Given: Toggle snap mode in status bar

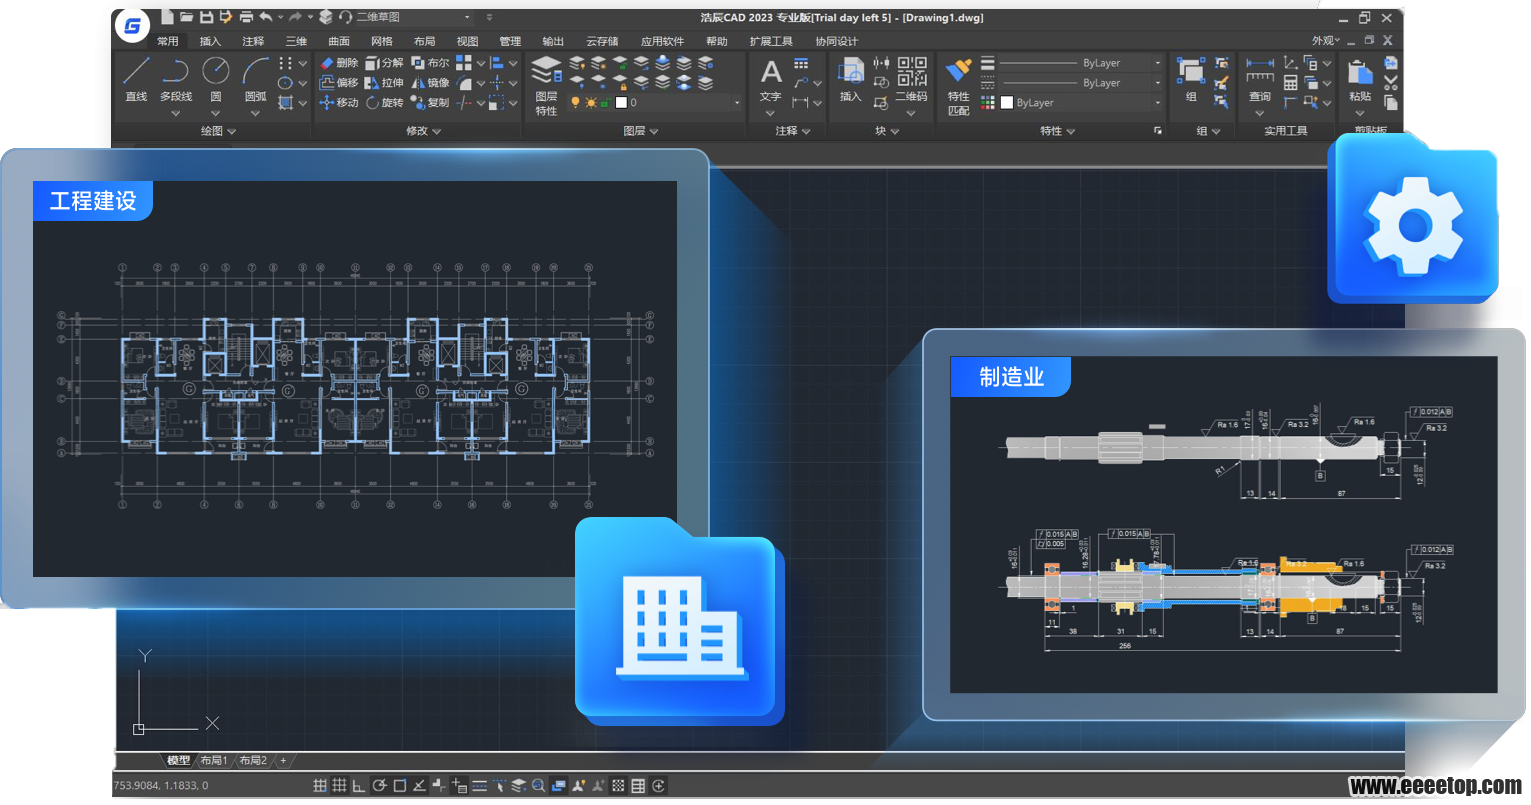Looking at the screenshot, I should (x=320, y=786).
